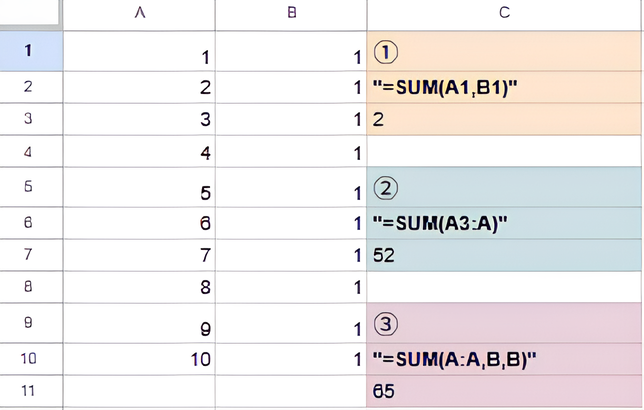Select the row 4 header

tap(31, 154)
